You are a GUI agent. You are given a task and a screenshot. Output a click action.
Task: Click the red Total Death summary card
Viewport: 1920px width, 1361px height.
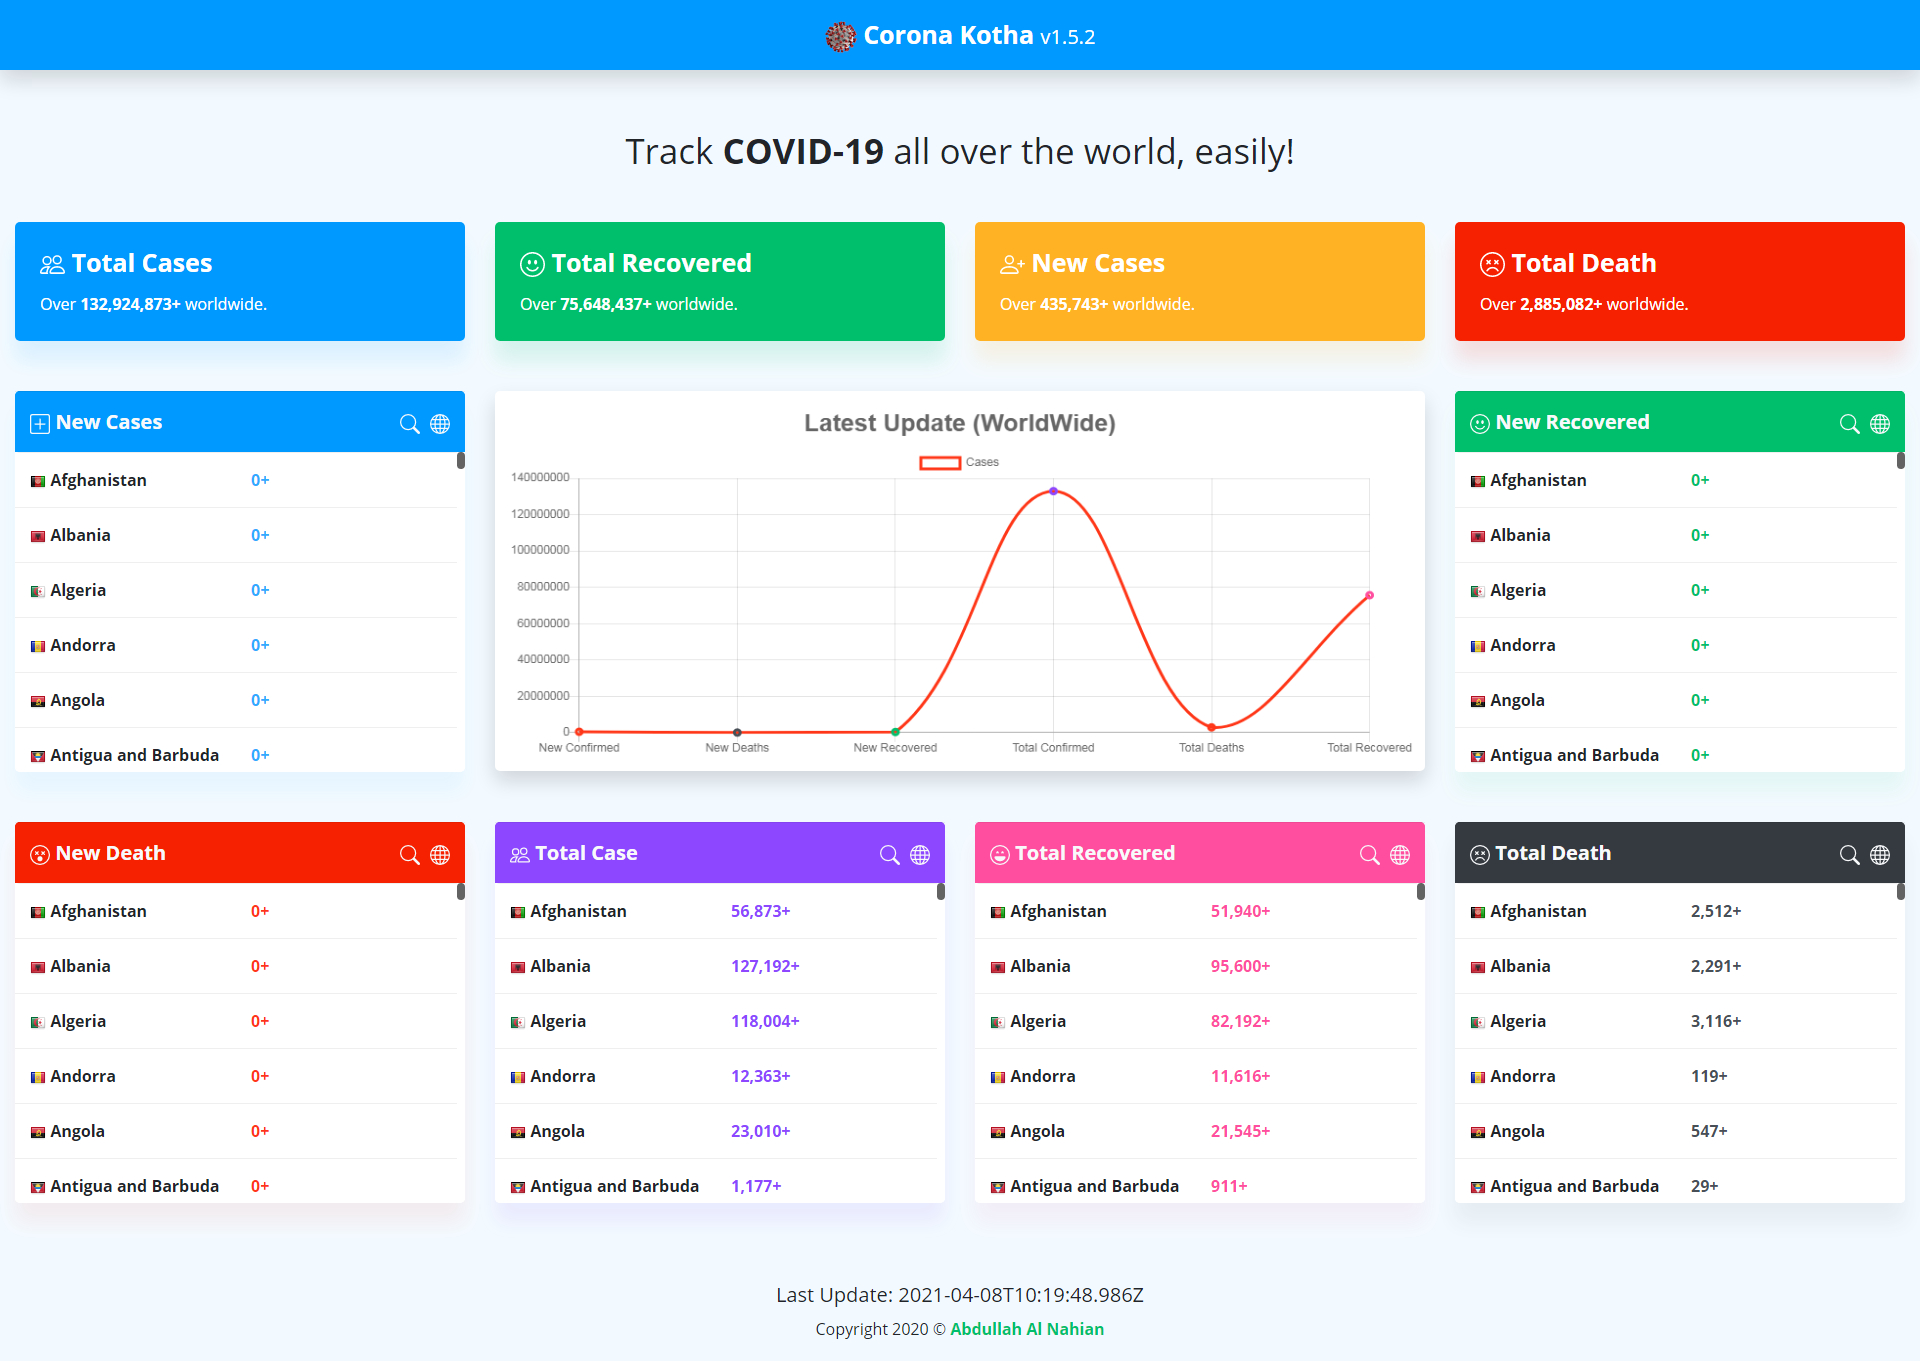pos(1679,281)
